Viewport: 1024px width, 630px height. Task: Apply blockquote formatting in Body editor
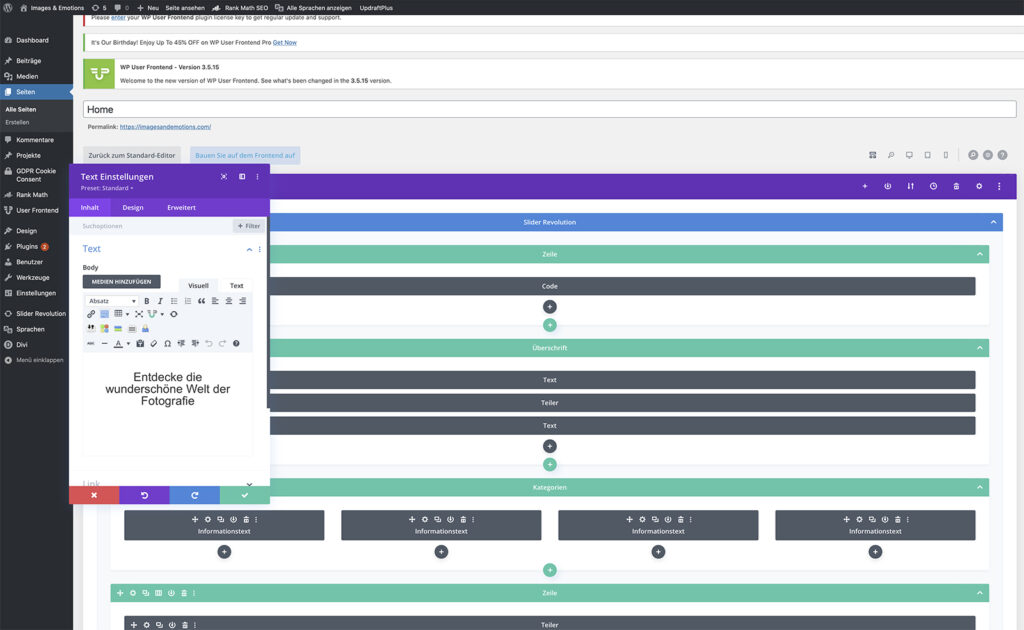click(x=201, y=301)
